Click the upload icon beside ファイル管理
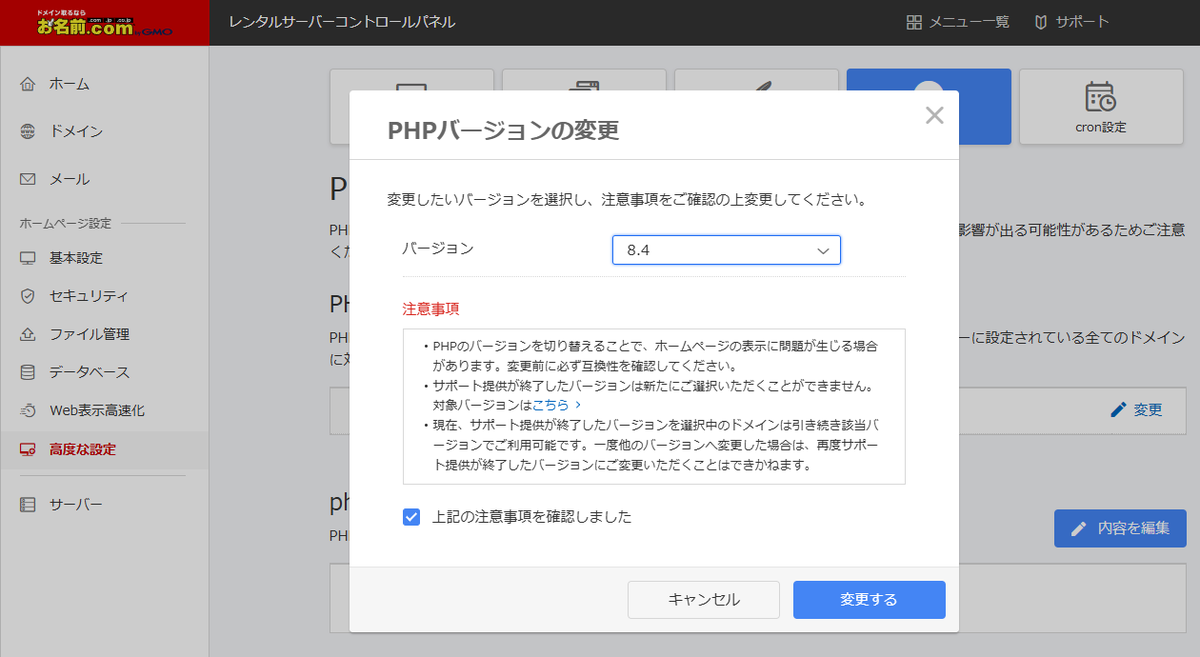Screen dimensions: 1200x657 click(x=28, y=334)
